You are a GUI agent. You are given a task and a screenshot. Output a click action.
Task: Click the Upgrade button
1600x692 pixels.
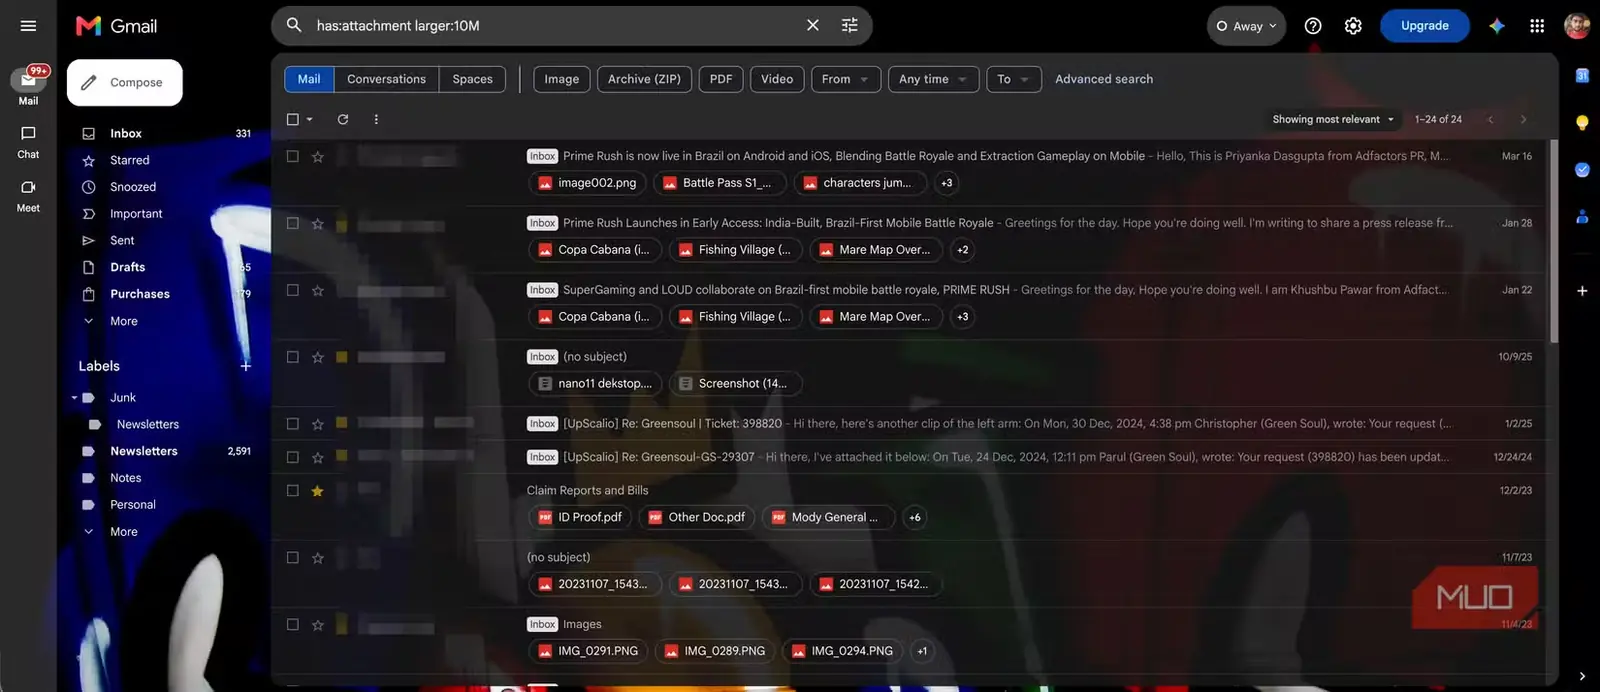(x=1424, y=26)
